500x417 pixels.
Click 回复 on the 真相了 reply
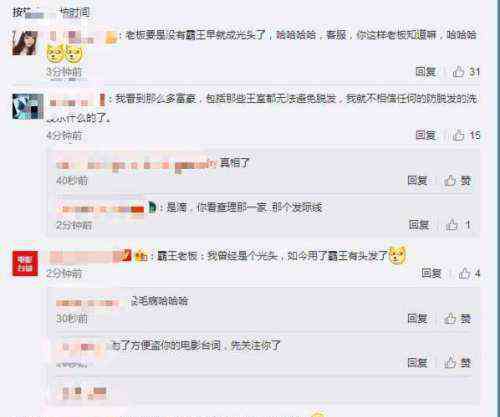tap(417, 181)
